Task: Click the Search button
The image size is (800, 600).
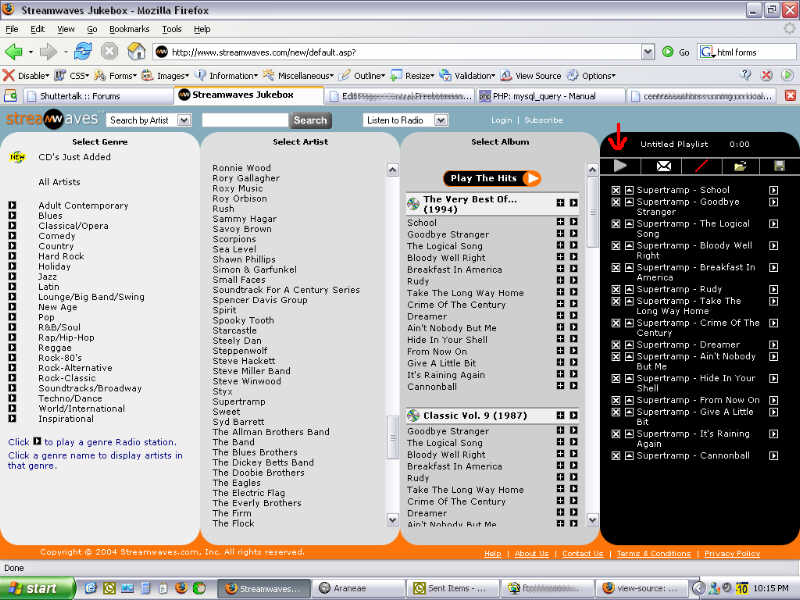Action: (x=310, y=120)
